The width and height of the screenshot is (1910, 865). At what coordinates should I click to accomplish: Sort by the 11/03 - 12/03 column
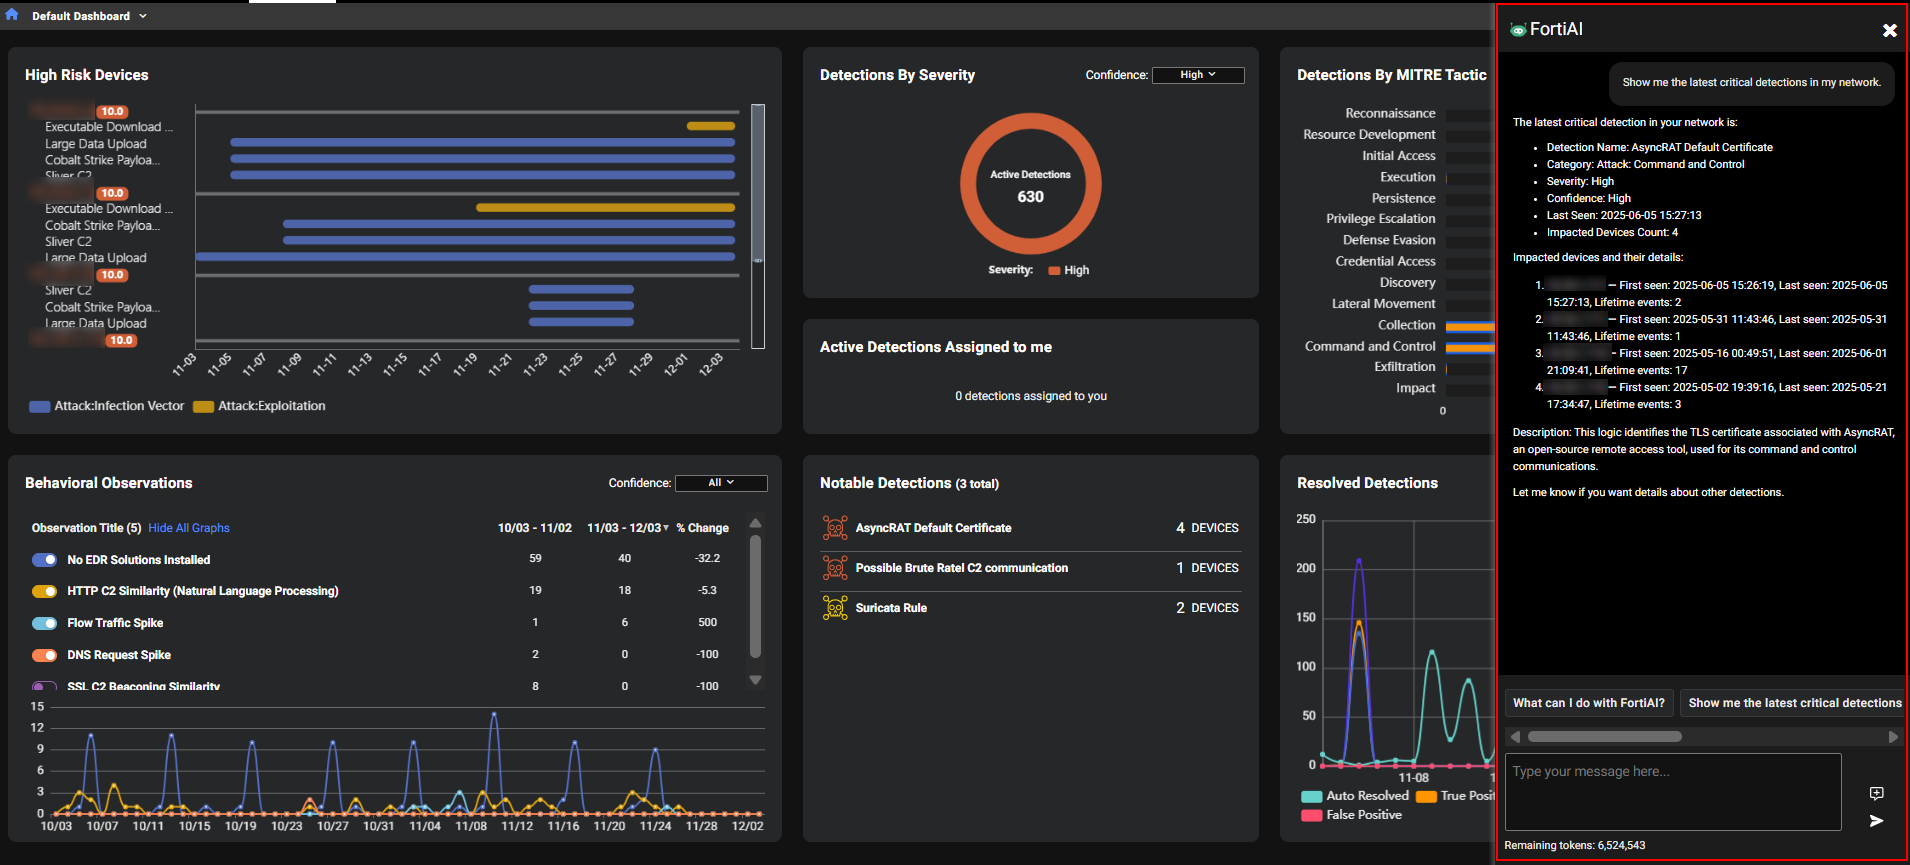click(x=627, y=528)
